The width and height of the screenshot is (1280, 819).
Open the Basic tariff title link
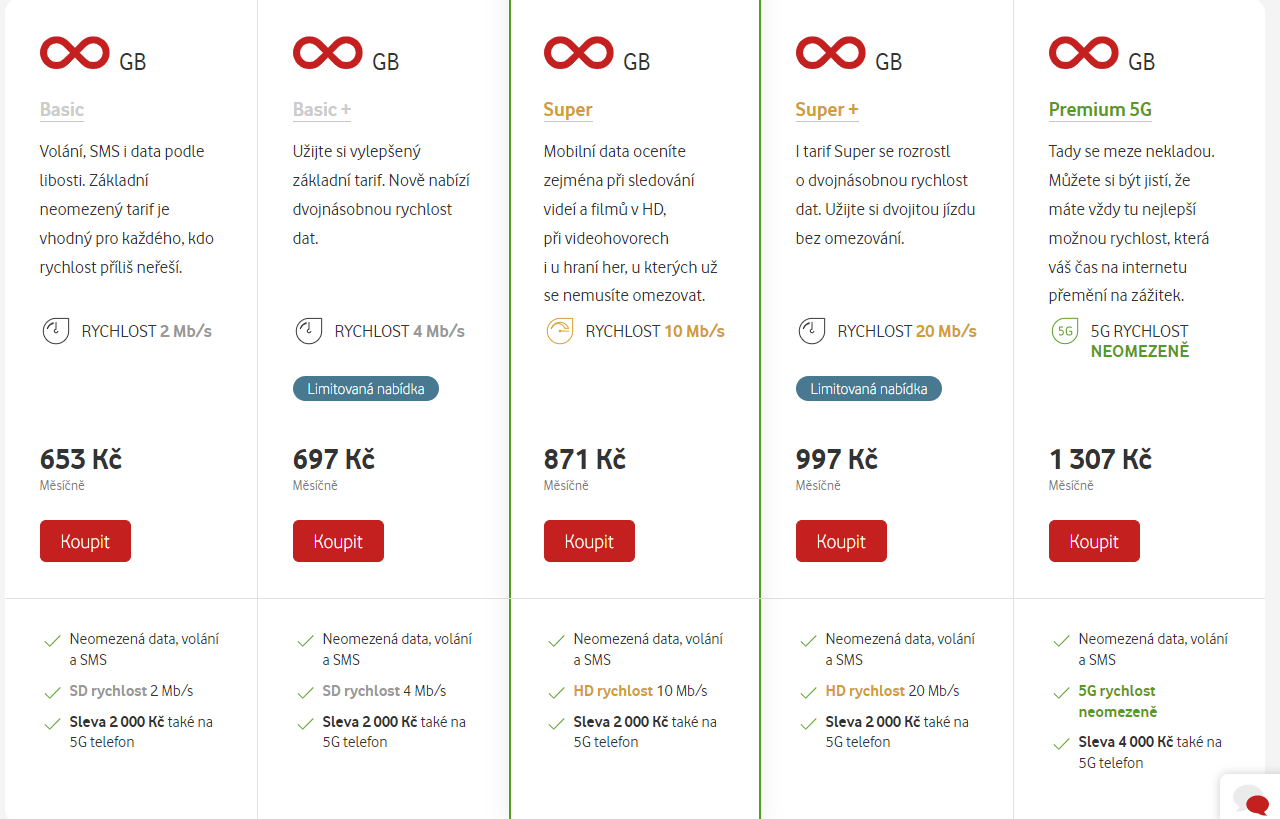coord(62,110)
